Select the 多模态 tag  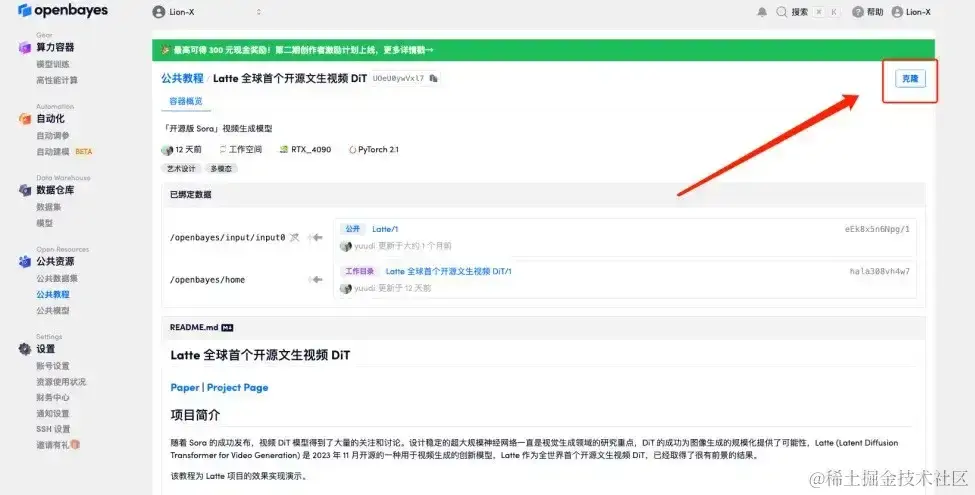[x=221, y=169]
